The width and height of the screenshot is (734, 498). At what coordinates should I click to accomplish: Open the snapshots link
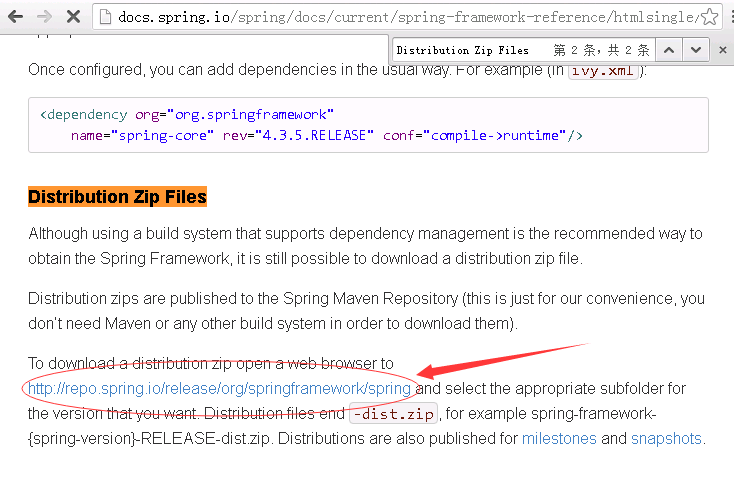[666, 439]
